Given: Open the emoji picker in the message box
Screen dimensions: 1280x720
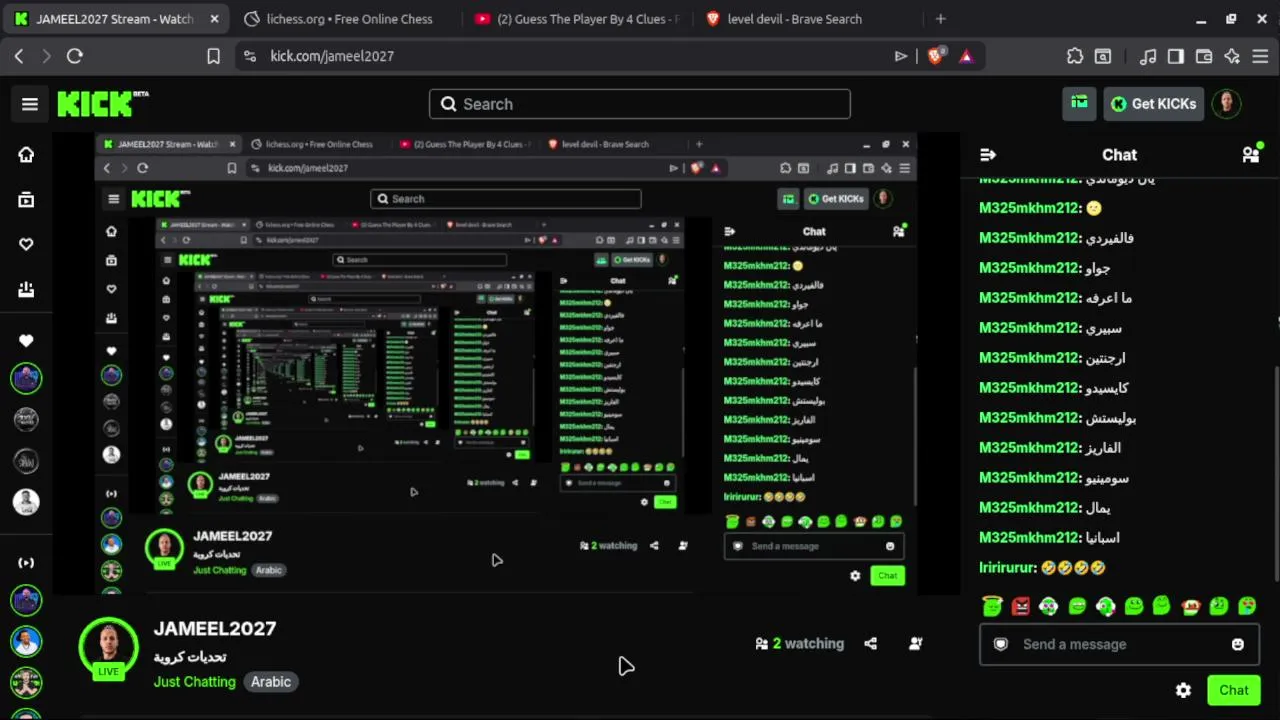Looking at the screenshot, I should (1238, 644).
